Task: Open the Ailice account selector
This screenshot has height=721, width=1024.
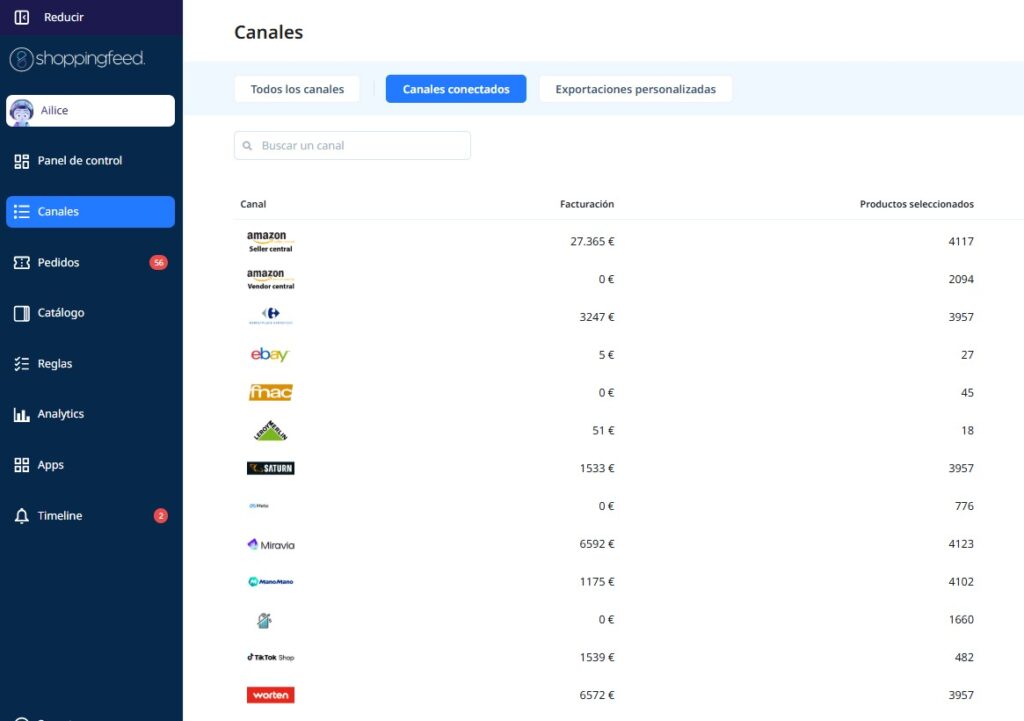Action: pyautogui.click(x=90, y=111)
